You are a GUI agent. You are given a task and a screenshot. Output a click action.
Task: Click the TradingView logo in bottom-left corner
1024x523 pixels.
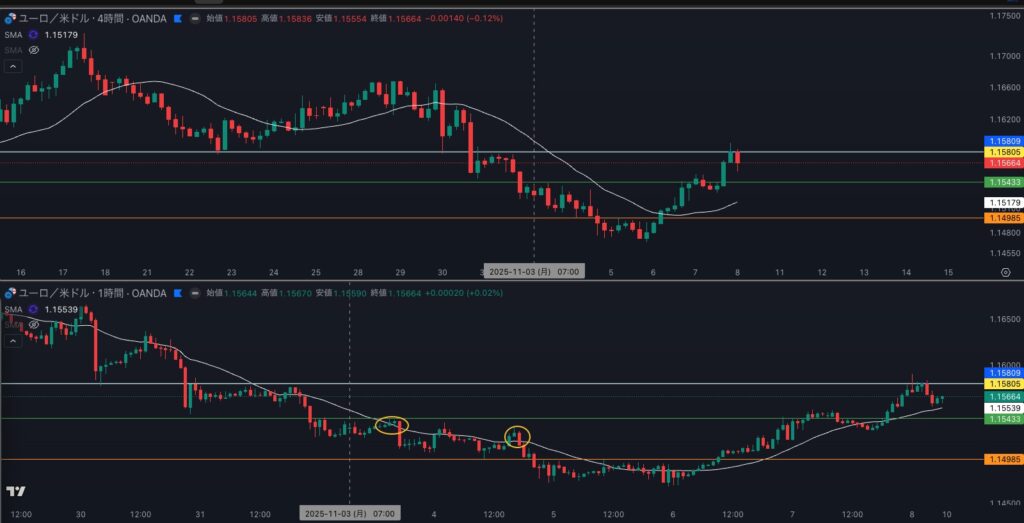pos(16,492)
